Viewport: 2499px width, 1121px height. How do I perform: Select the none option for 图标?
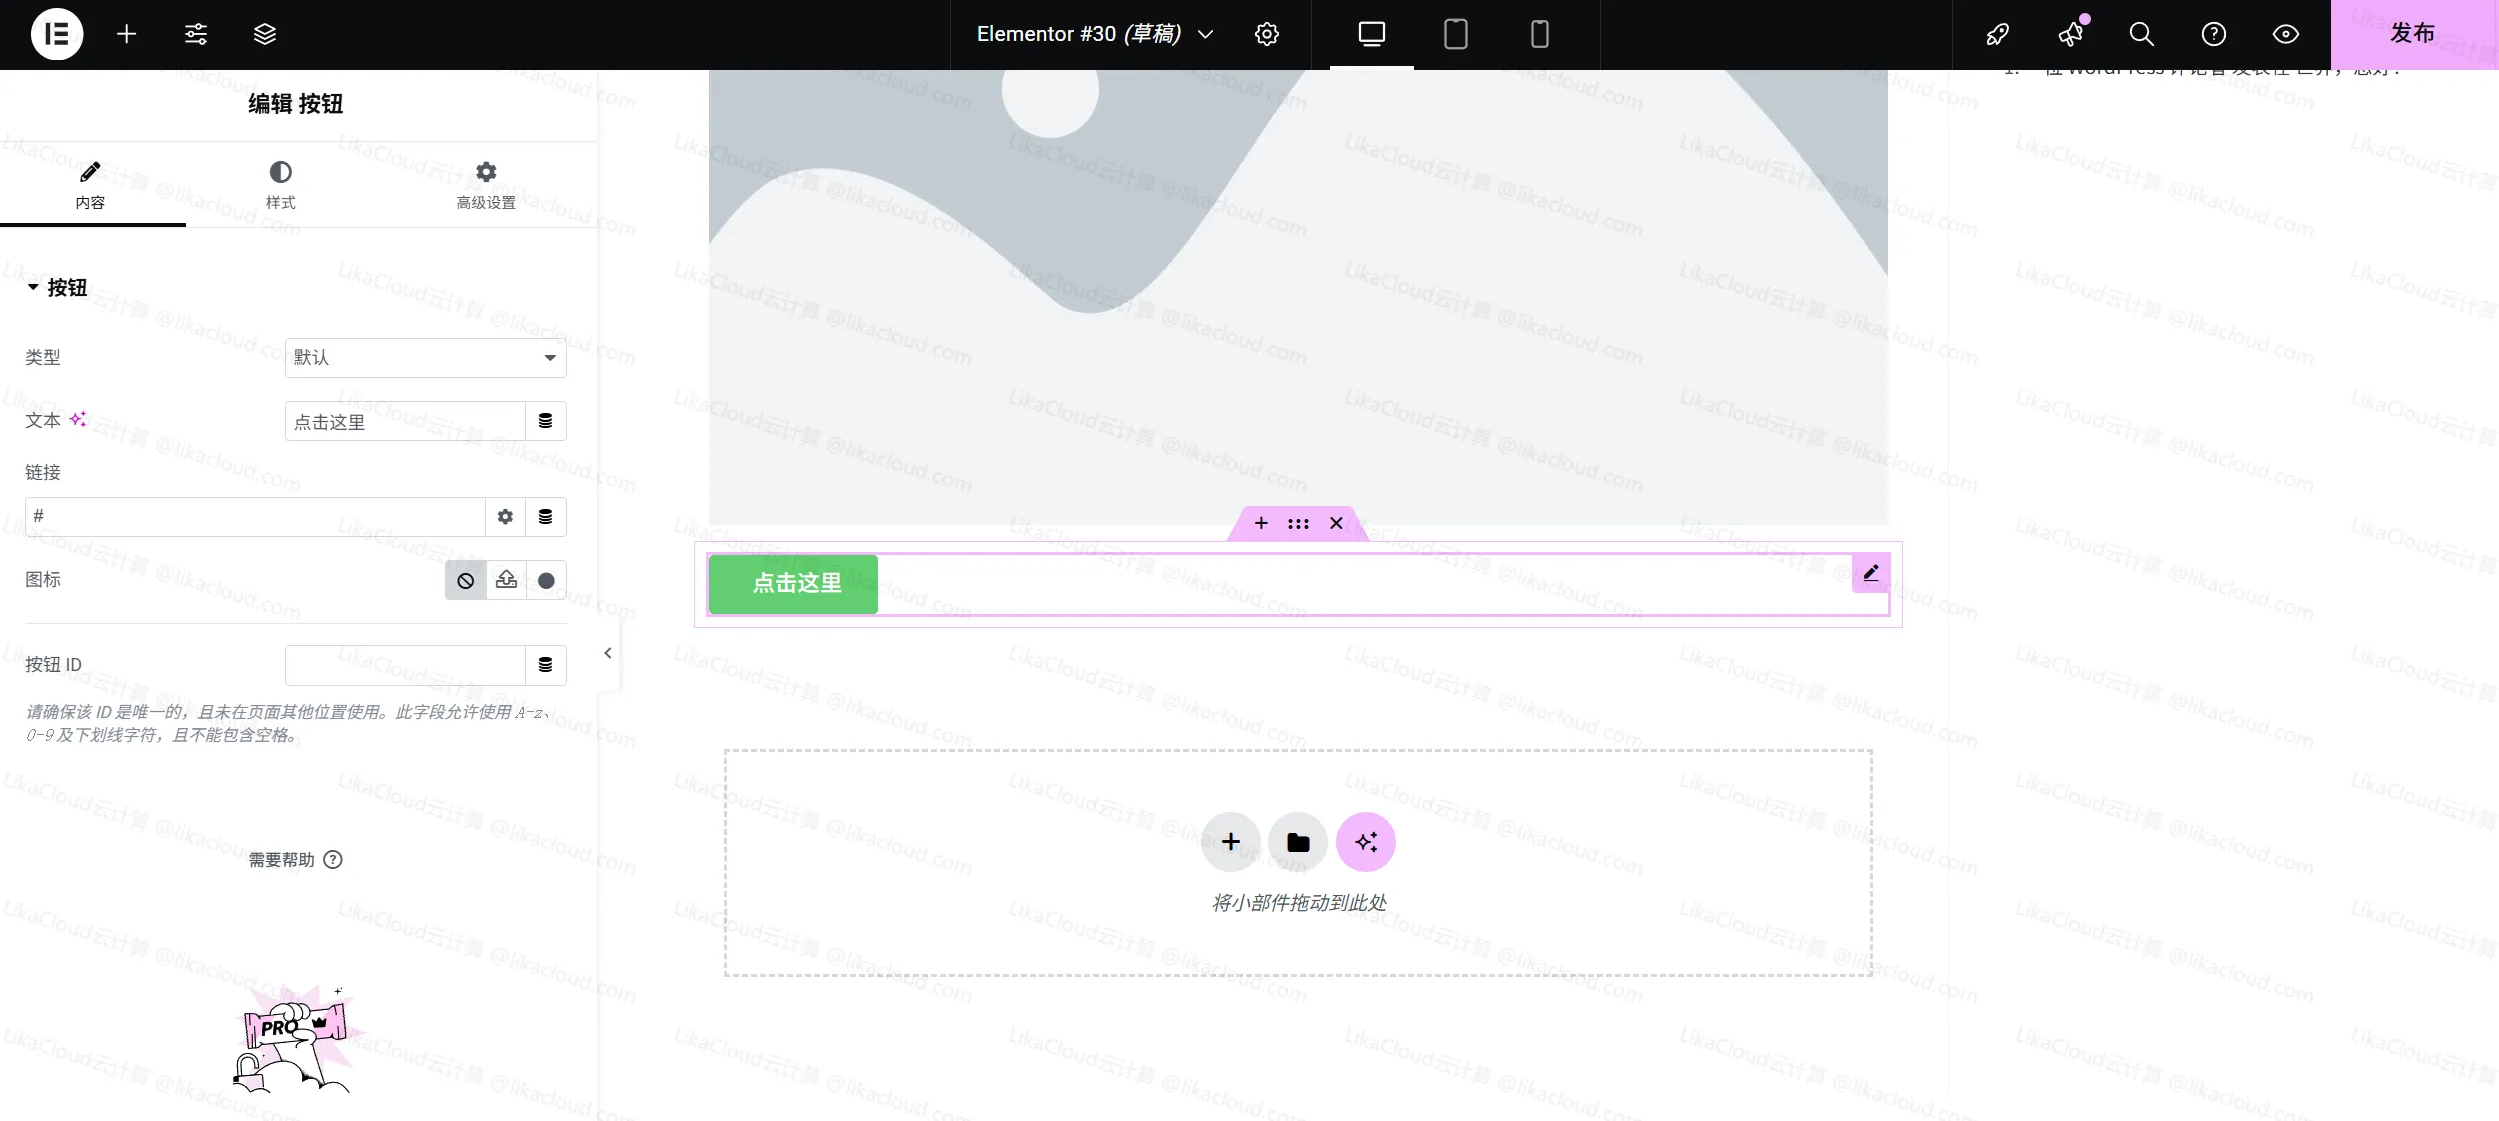coord(466,580)
